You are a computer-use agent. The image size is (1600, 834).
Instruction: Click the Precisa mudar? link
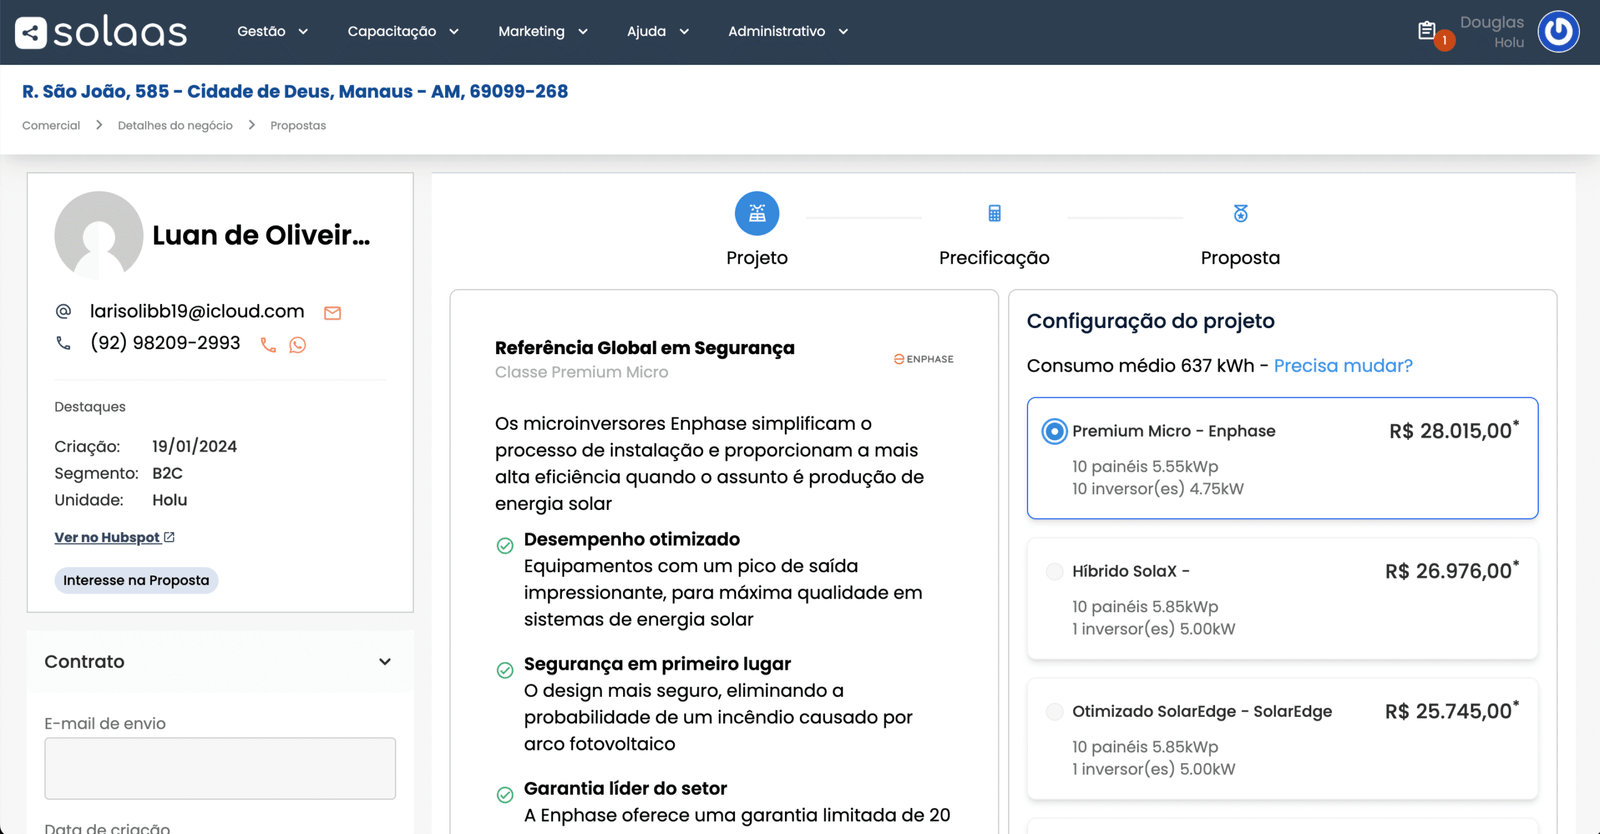pos(1343,366)
